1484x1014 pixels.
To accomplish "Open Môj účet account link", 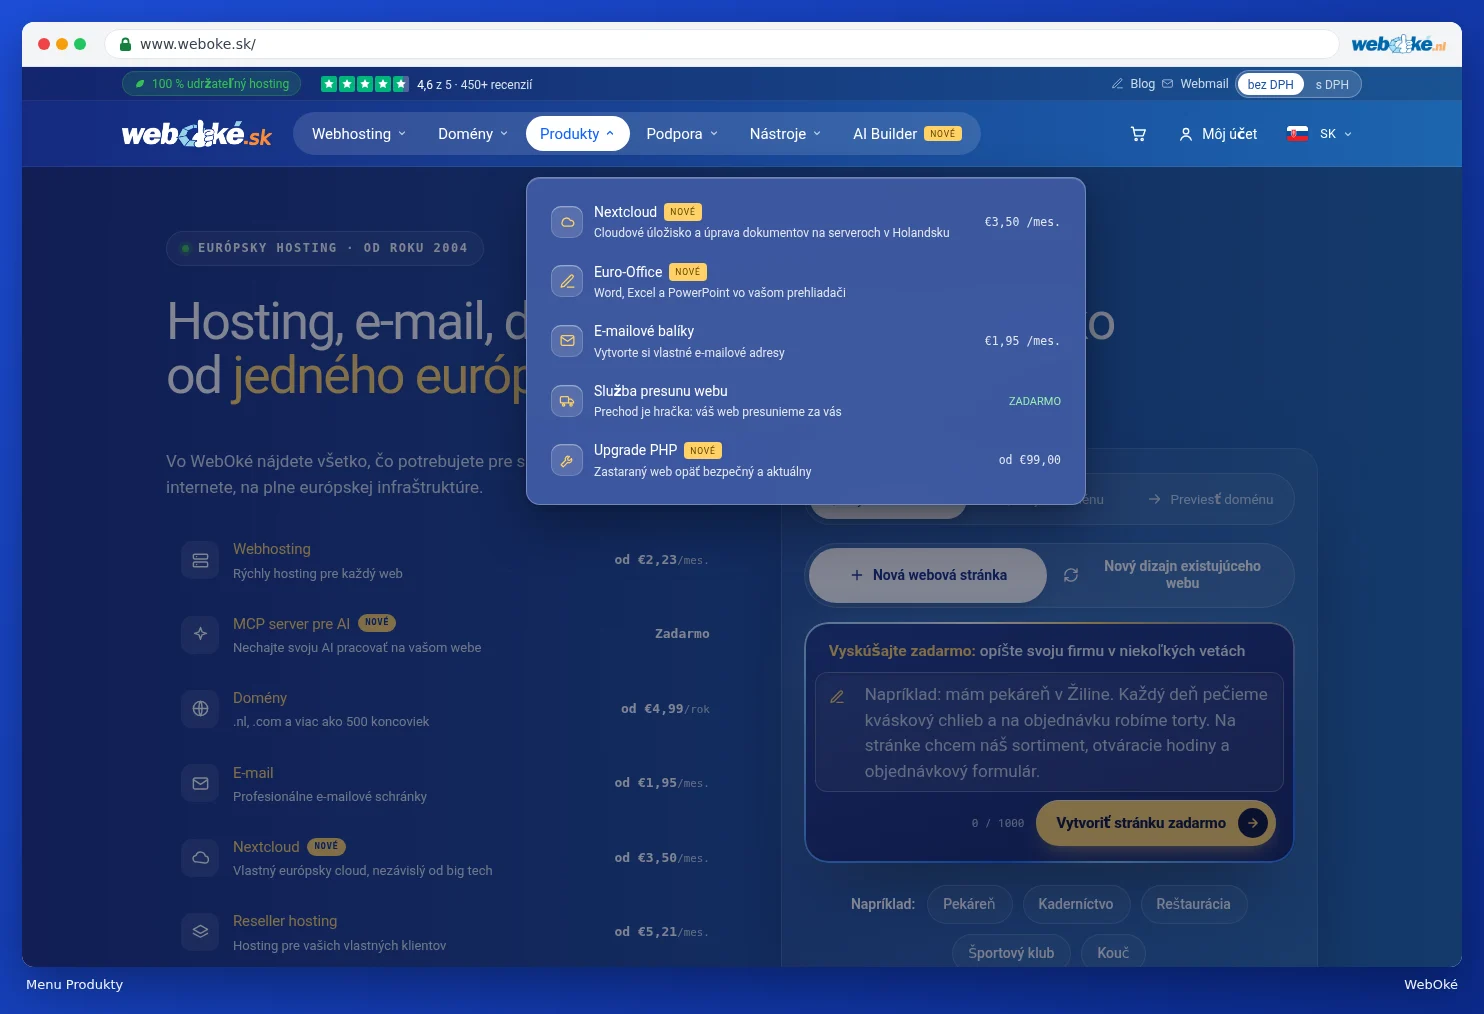I will (x=1218, y=134).
